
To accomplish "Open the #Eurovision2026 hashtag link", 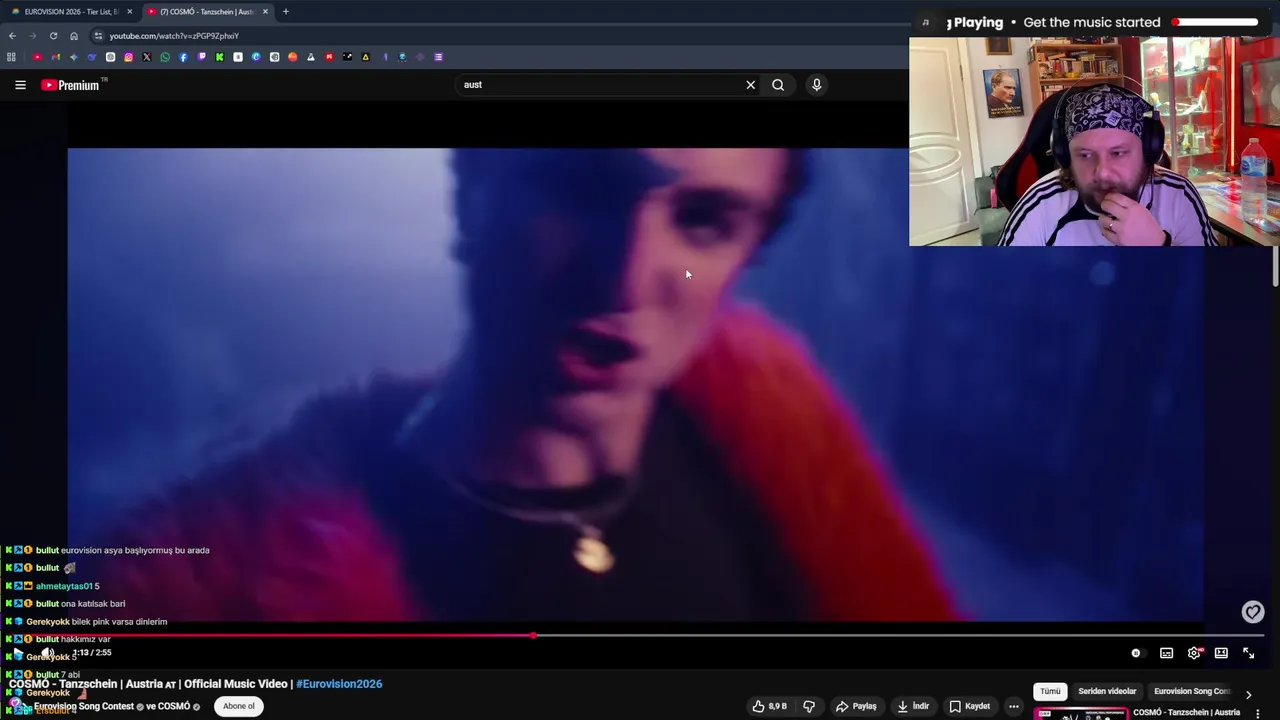I will tap(339, 684).
